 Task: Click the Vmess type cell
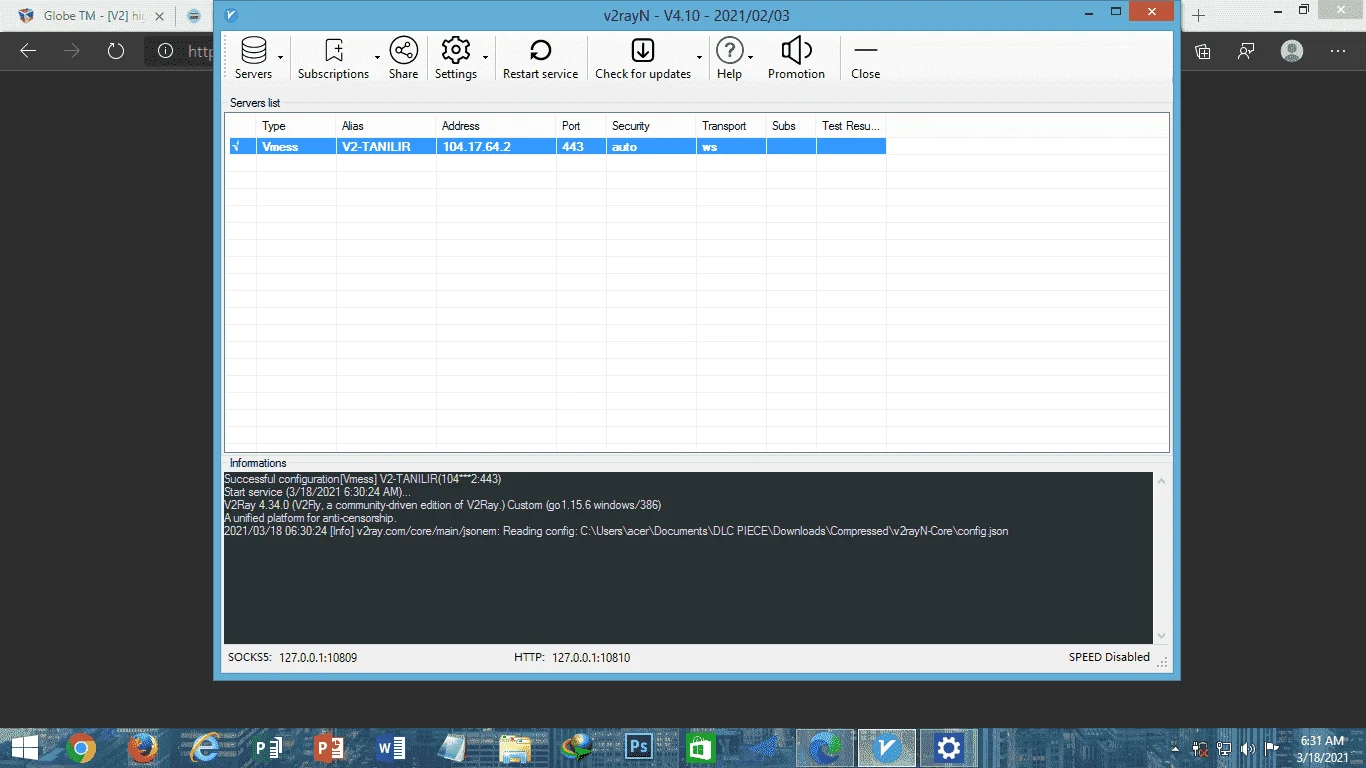pos(296,147)
